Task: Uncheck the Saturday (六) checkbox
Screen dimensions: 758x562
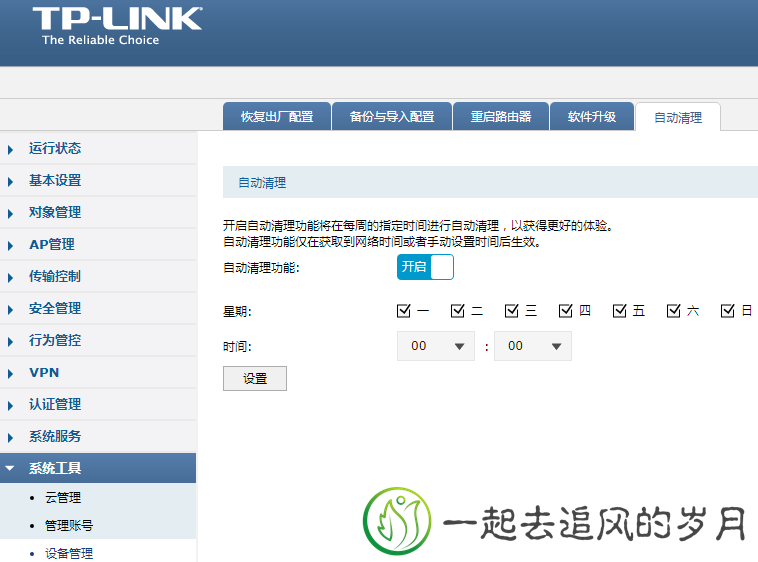Action: 674,311
